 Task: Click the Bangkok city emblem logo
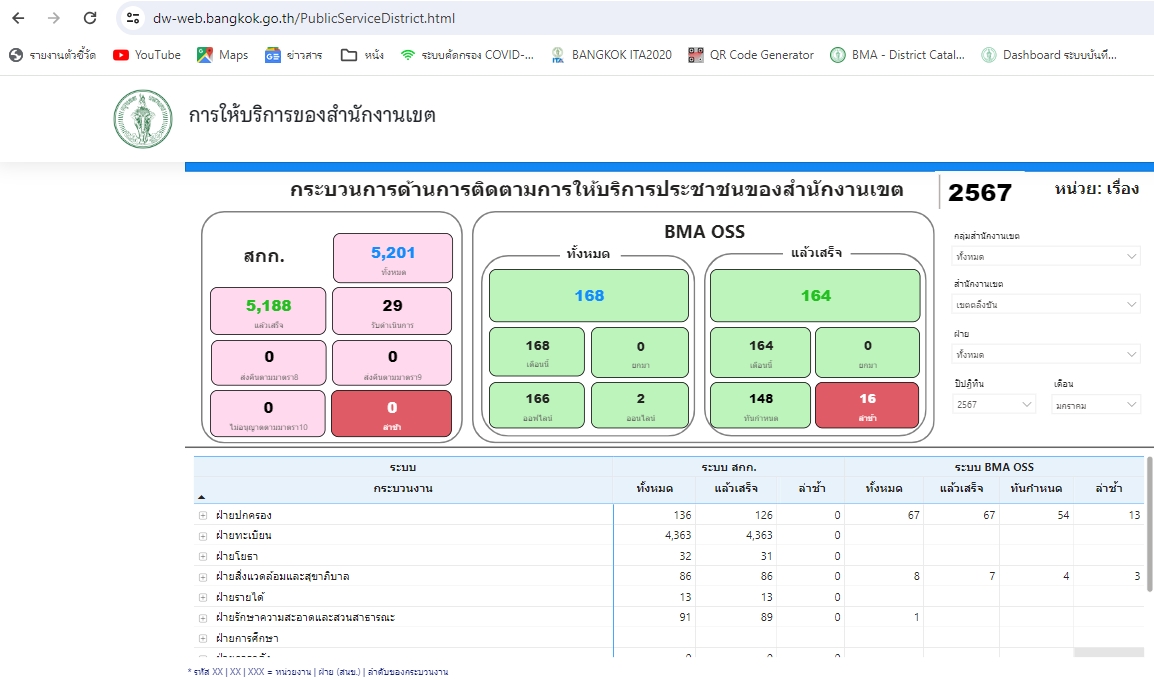143,119
